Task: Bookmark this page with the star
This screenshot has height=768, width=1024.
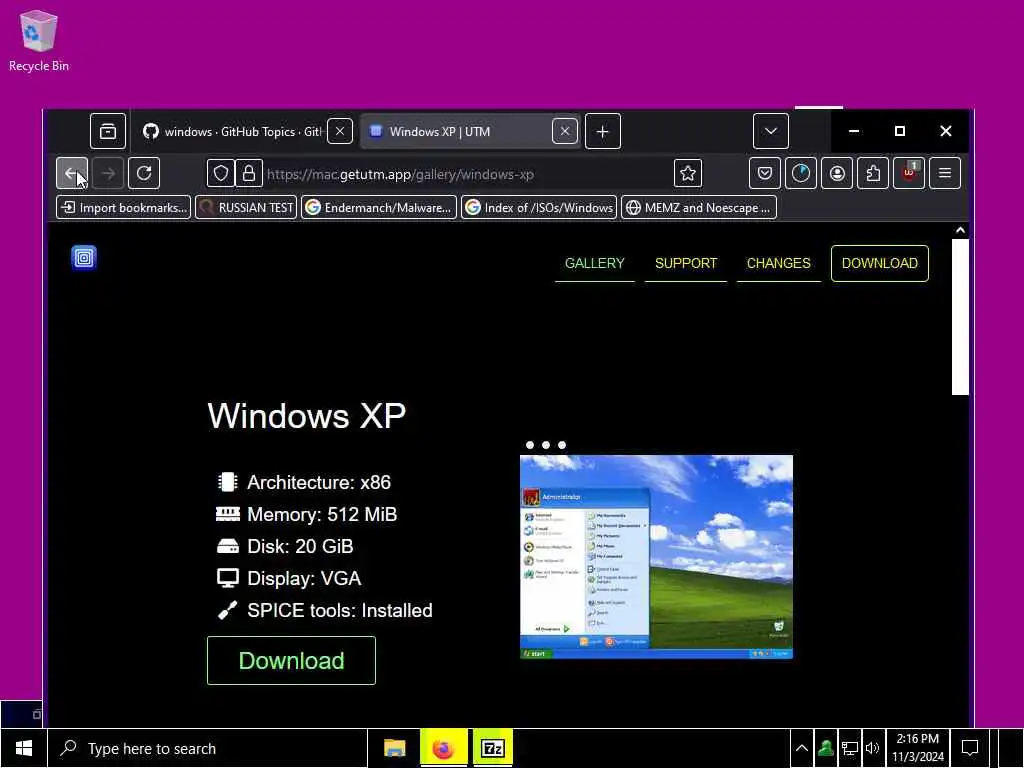Action: tap(688, 174)
